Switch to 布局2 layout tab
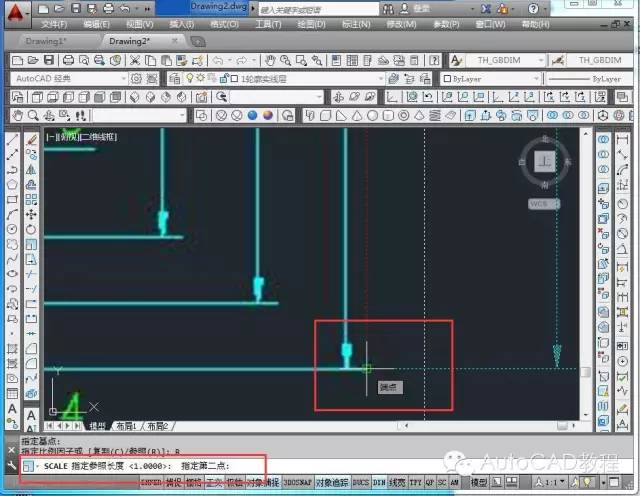Viewport: 640px width, 496px height. 158,426
